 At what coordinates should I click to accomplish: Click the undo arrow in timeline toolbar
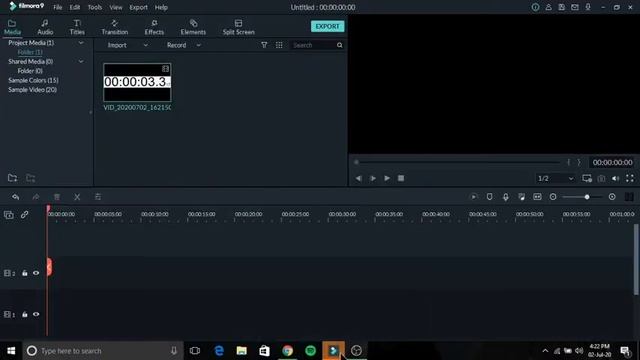click(16, 197)
